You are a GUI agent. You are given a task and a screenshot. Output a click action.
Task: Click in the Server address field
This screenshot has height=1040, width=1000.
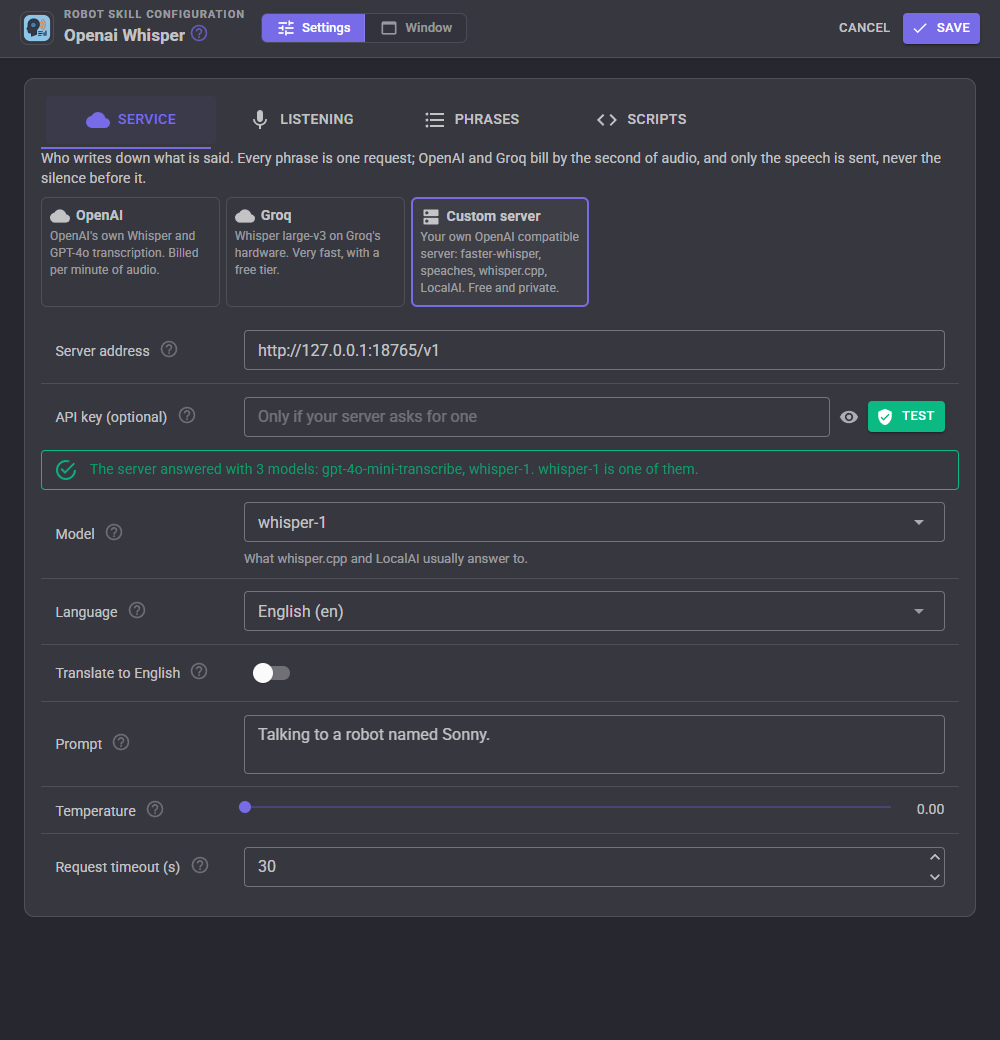pyautogui.click(x=594, y=350)
